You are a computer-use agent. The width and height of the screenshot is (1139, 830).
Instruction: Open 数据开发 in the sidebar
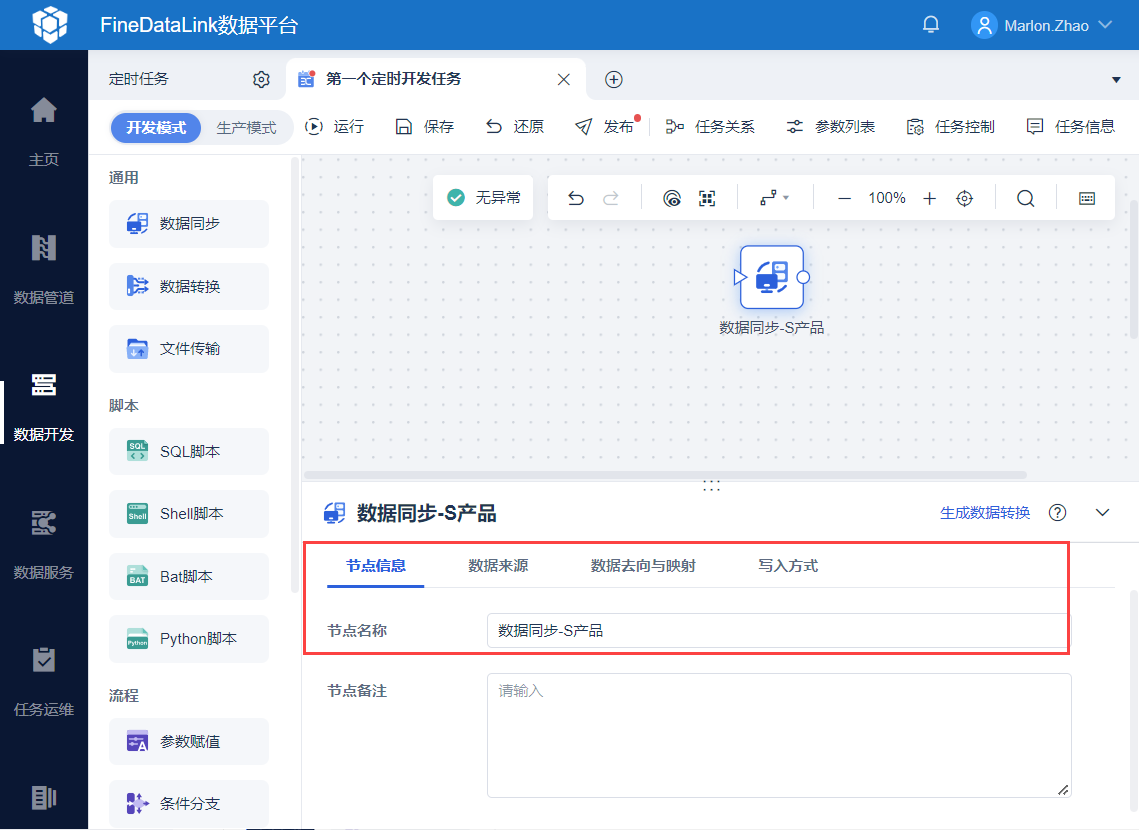(44, 407)
